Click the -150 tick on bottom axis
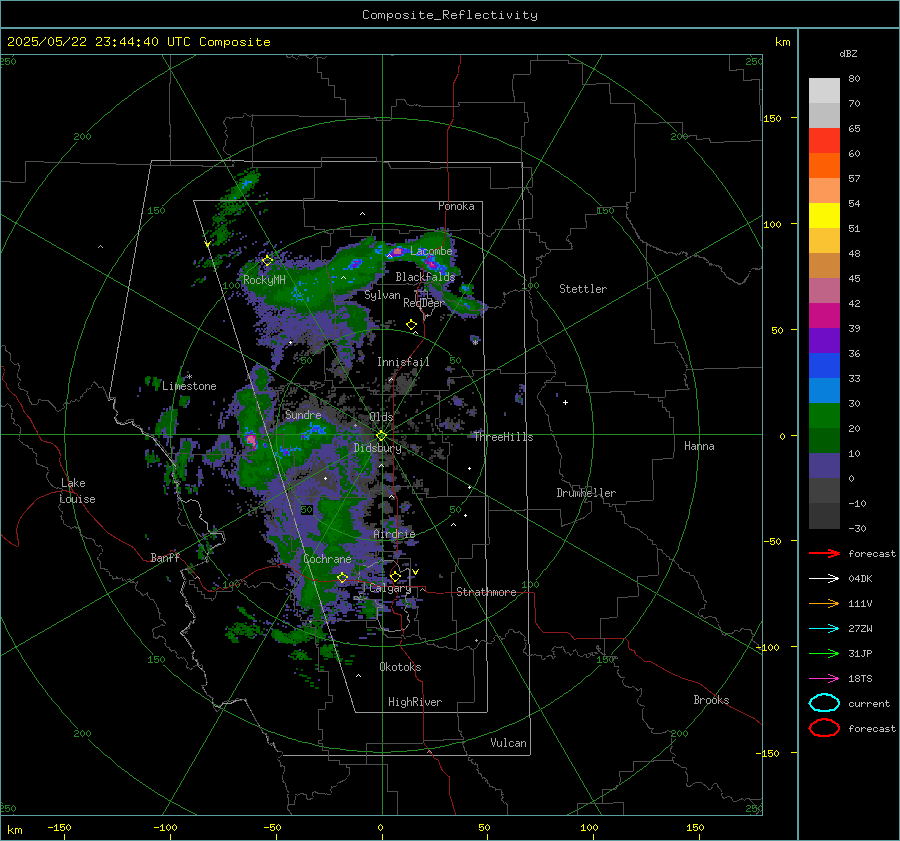 59,827
